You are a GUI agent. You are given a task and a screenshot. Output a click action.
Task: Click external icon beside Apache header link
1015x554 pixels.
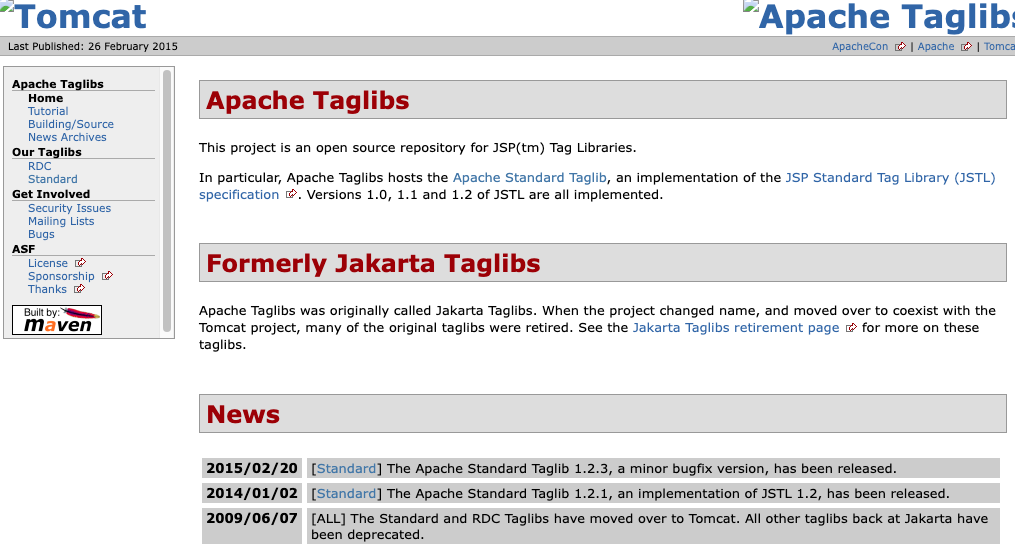tap(966, 47)
